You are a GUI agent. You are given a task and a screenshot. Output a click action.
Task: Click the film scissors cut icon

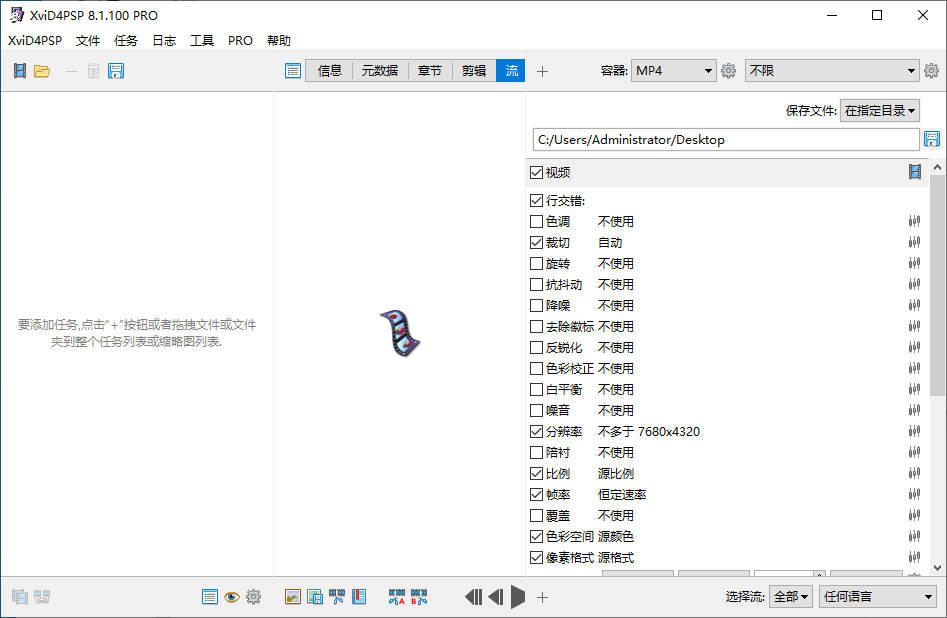click(x=337, y=597)
